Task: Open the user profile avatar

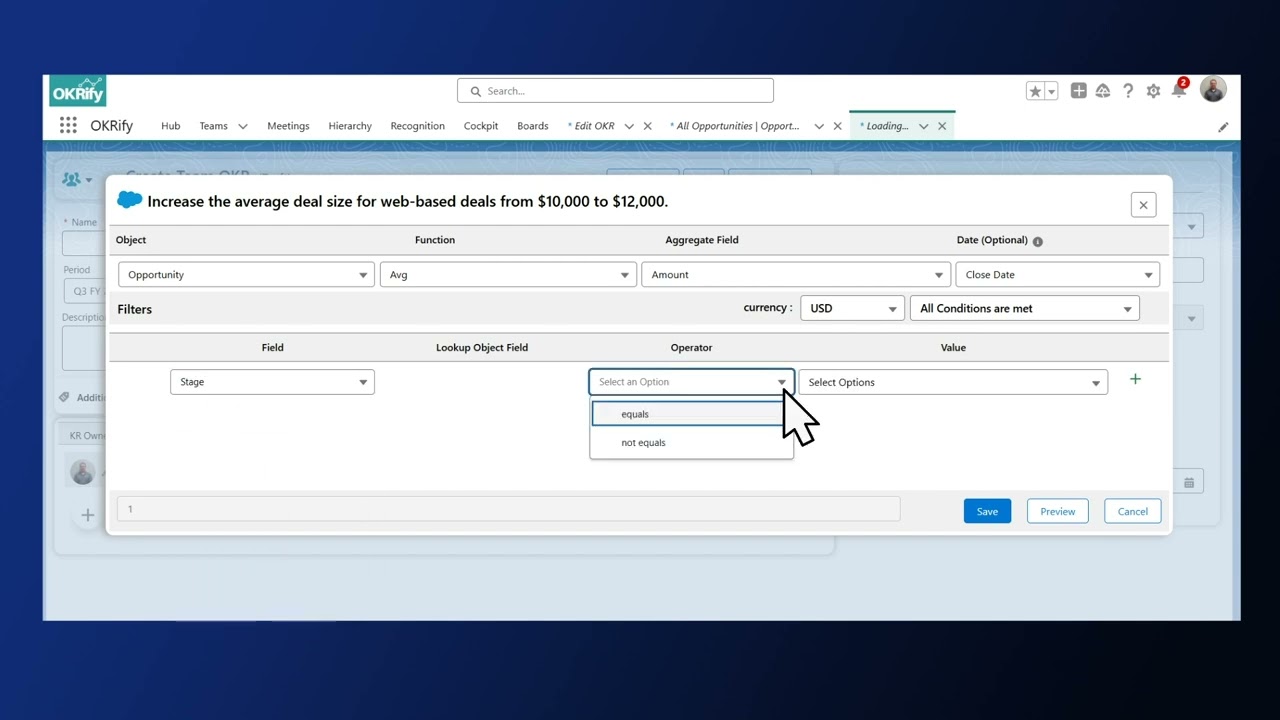Action: [x=1213, y=90]
